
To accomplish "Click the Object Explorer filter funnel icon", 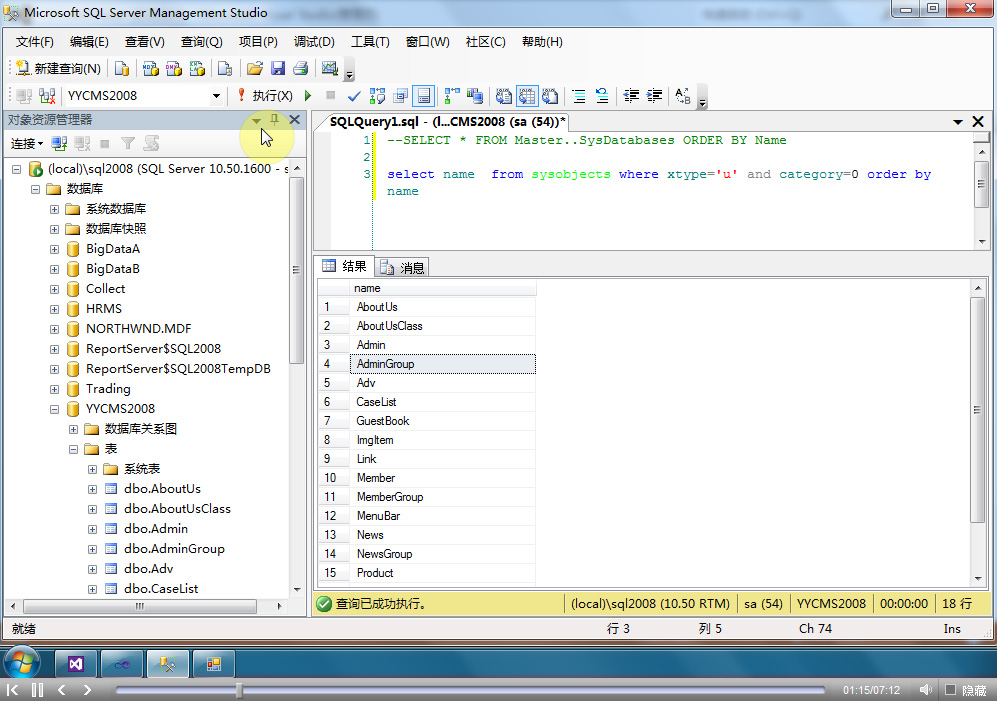I will (x=128, y=144).
